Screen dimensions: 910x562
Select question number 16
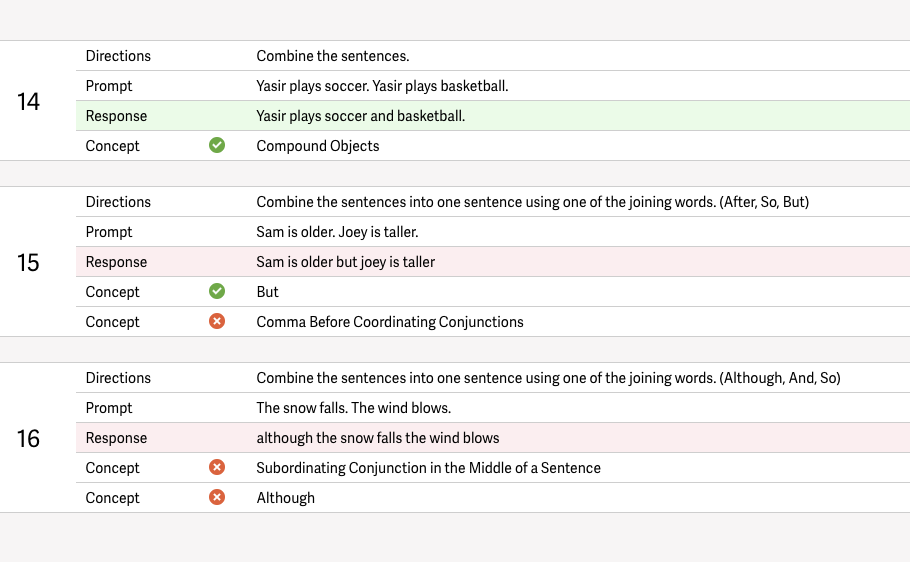click(x=29, y=438)
